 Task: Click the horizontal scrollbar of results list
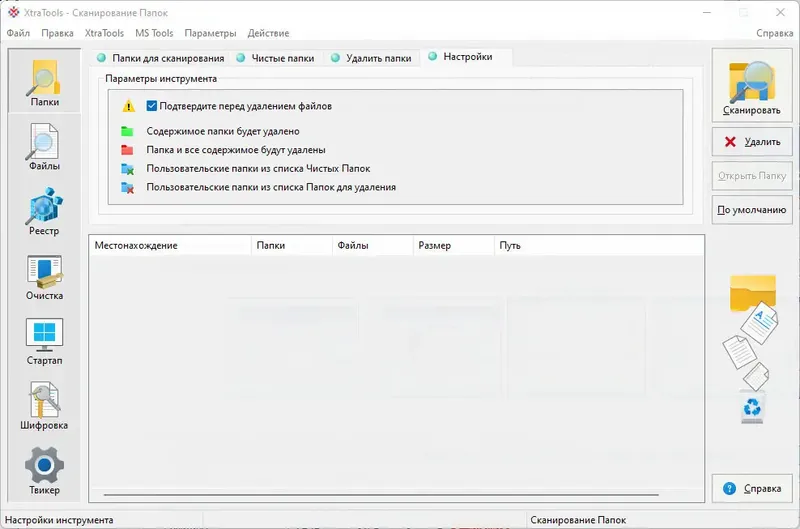click(381, 494)
